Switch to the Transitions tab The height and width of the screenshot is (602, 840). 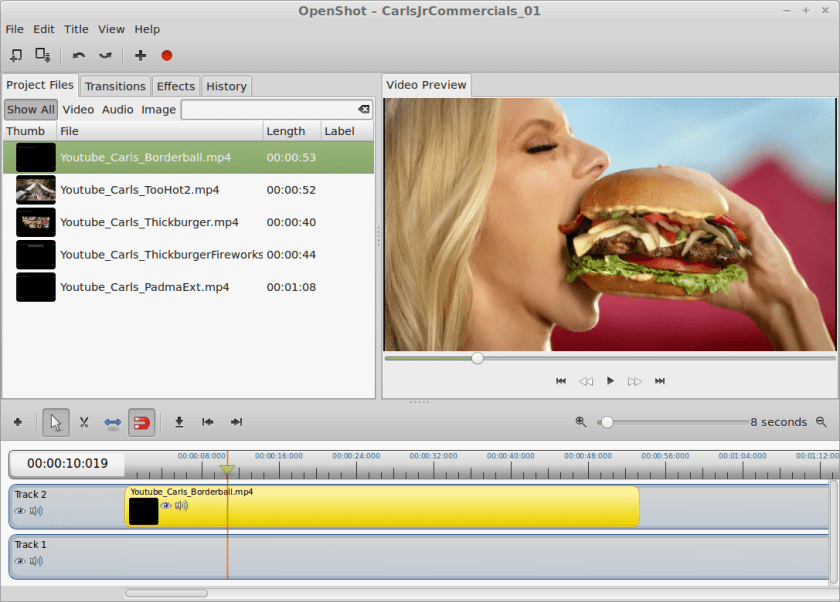[x=115, y=86]
